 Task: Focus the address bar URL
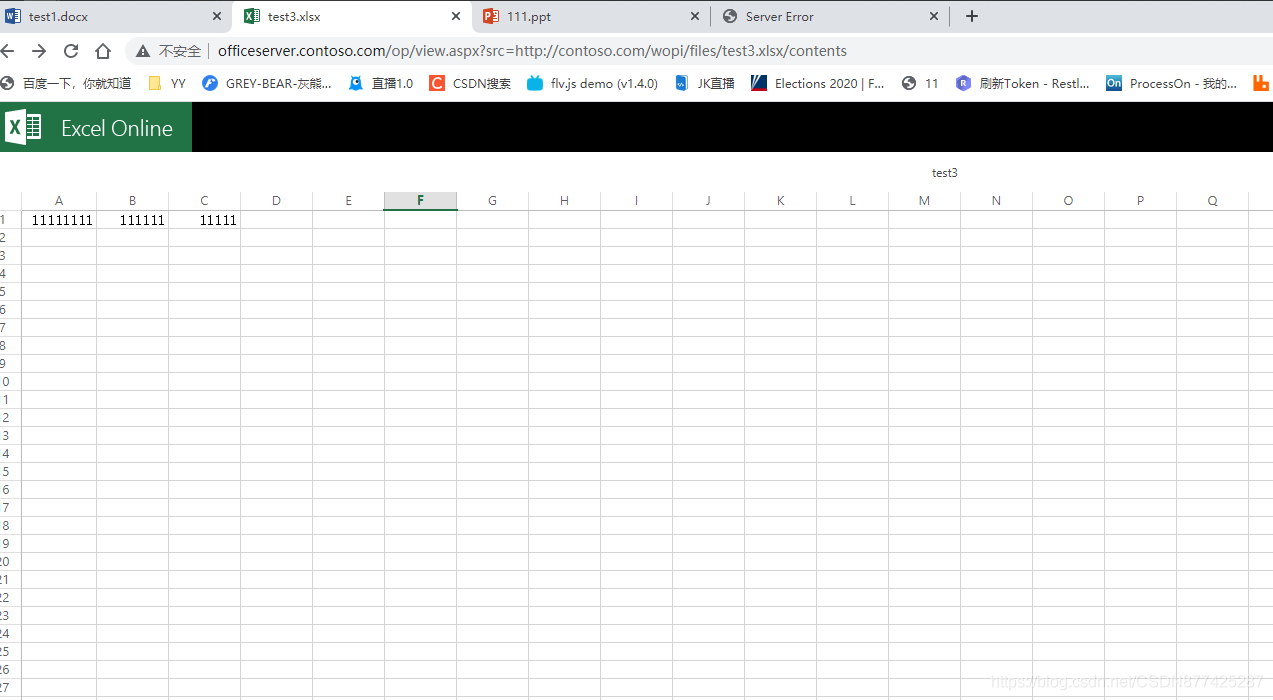[x=532, y=51]
